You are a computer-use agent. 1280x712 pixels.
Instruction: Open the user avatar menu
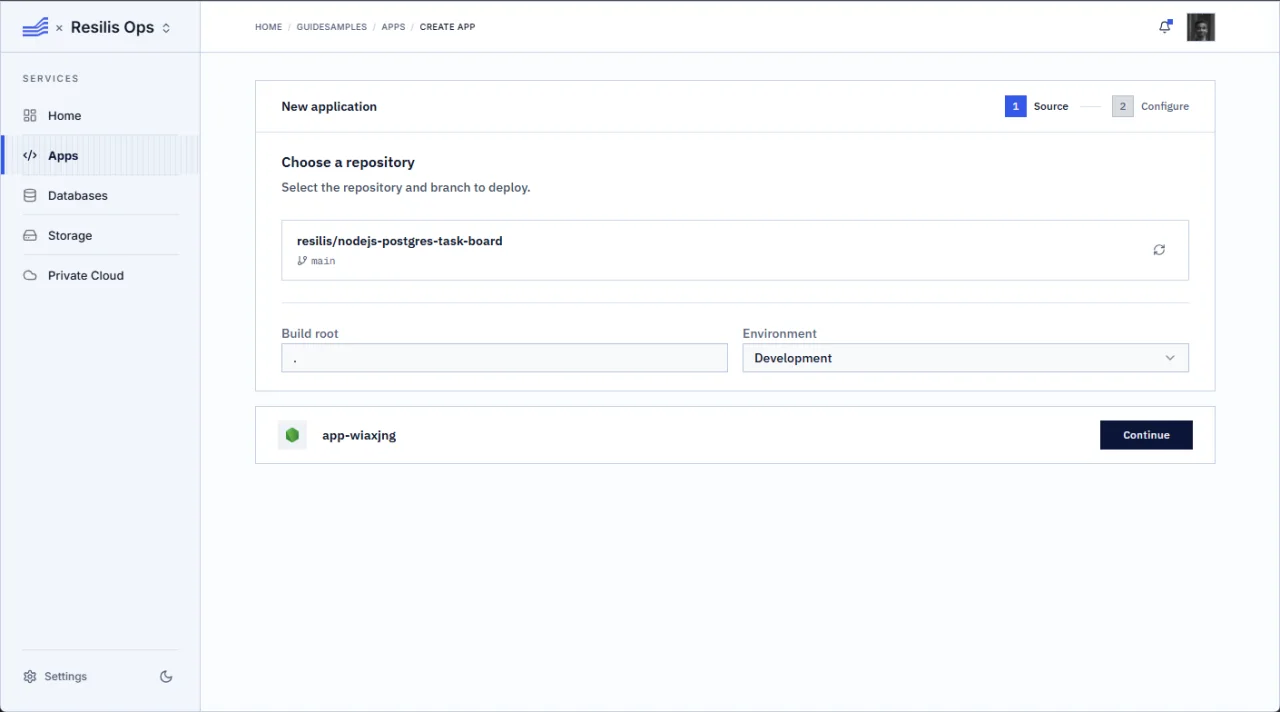tap(1201, 27)
